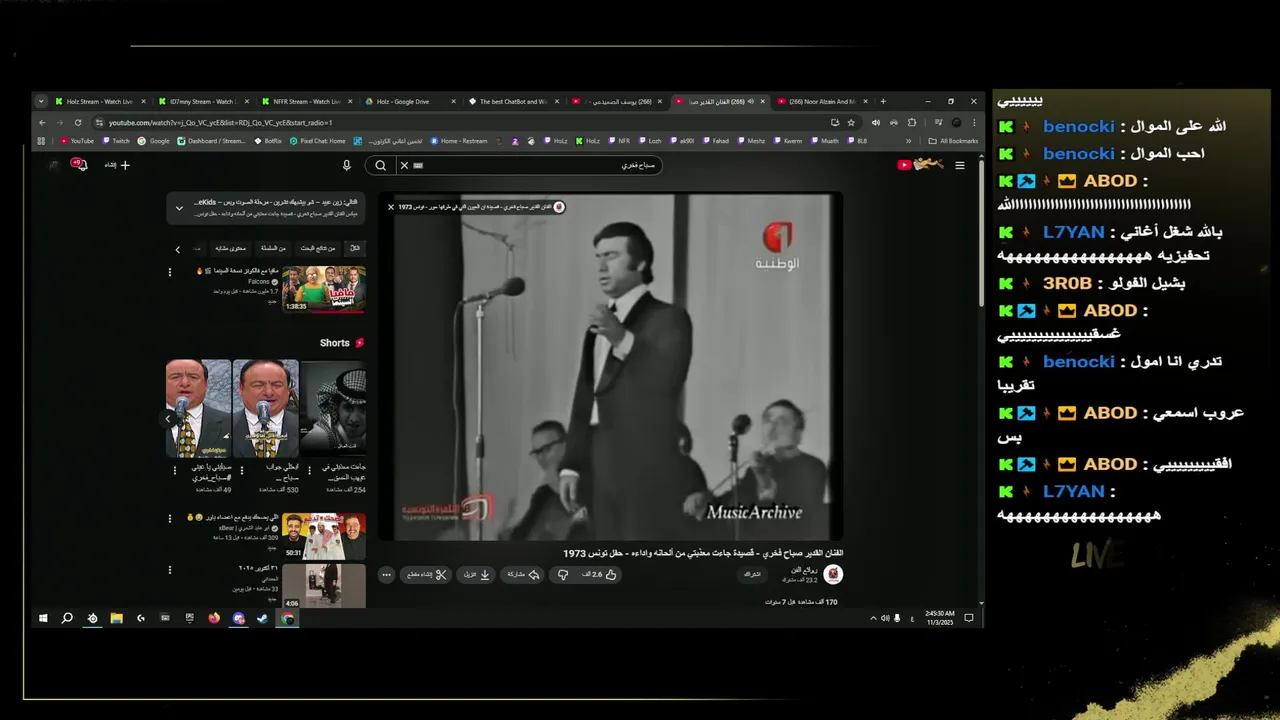The width and height of the screenshot is (1280, 720).
Task: Open the short with 530K views
Action: (265, 408)
